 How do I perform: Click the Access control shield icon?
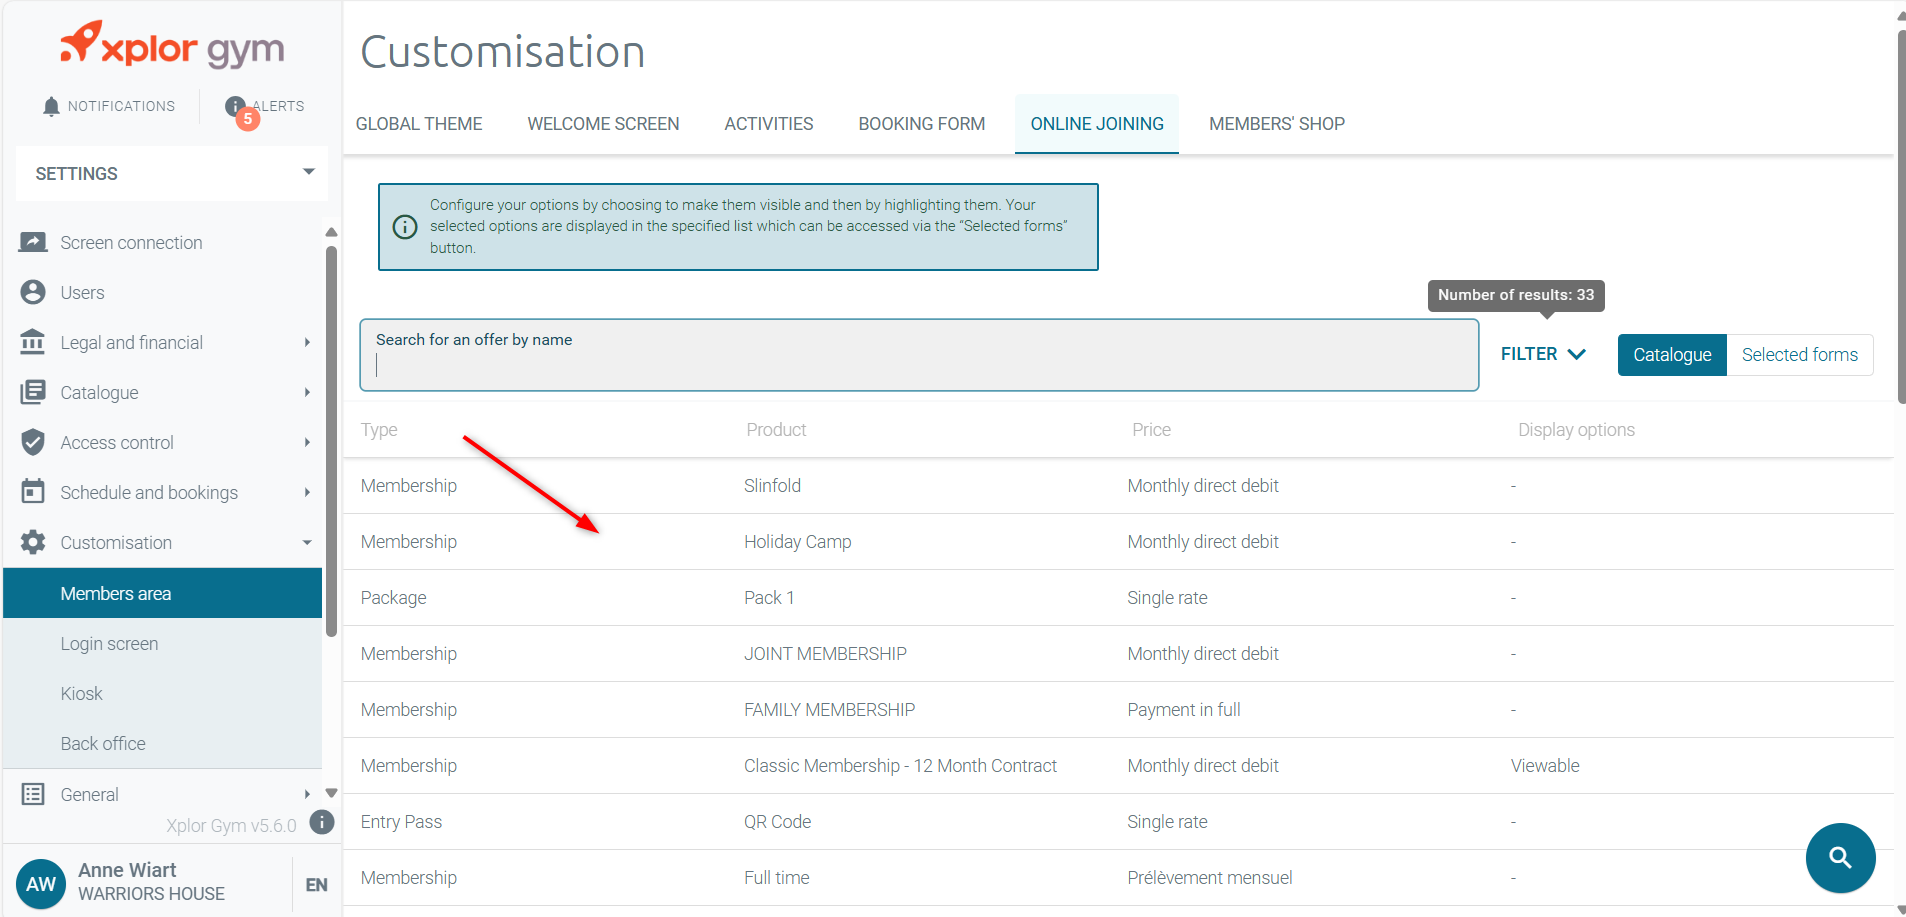[33, 442]
